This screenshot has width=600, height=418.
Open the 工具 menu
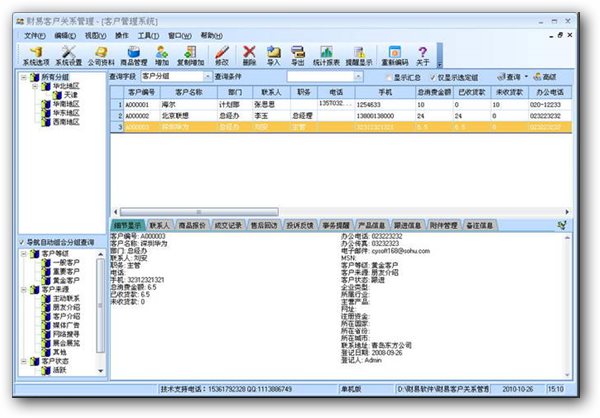pyautogui.click(x=148, y=36)
